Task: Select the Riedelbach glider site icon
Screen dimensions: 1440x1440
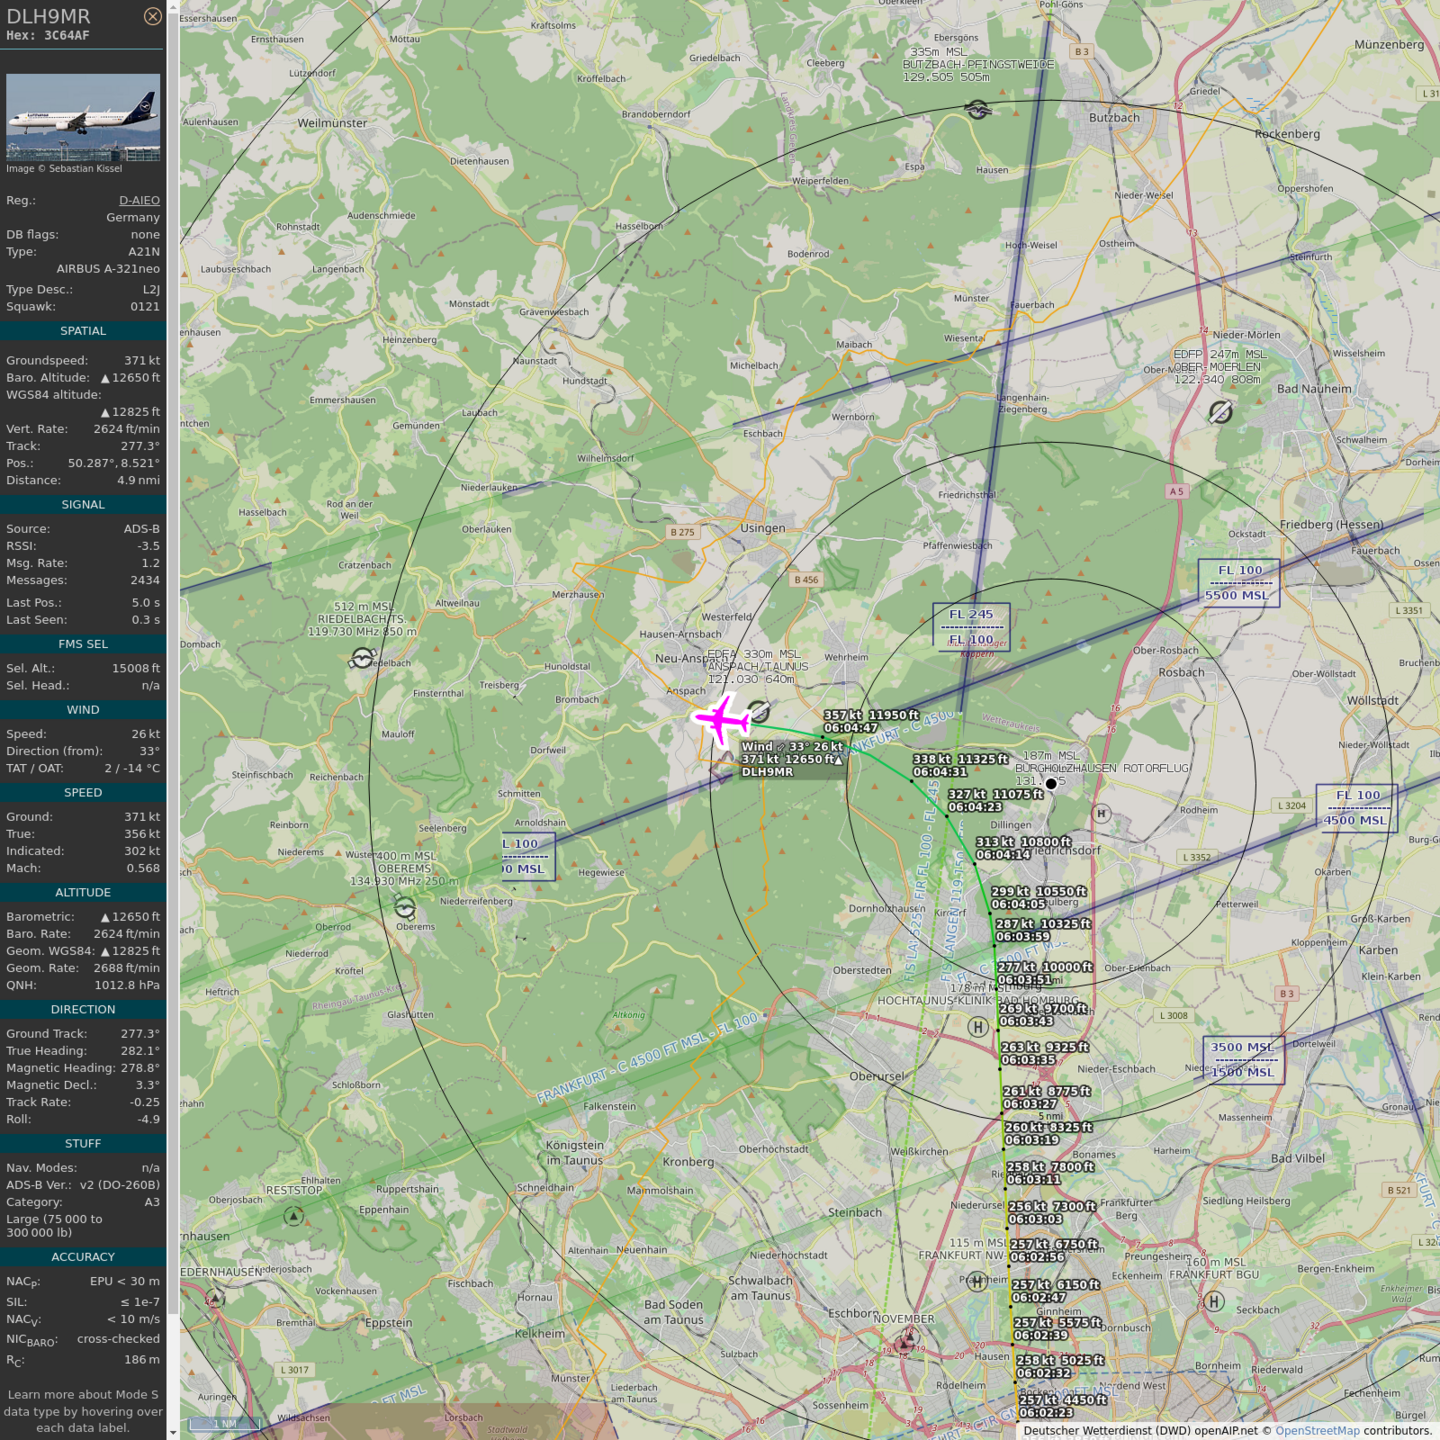Action: pyautogui.click(x=362, y=658)
